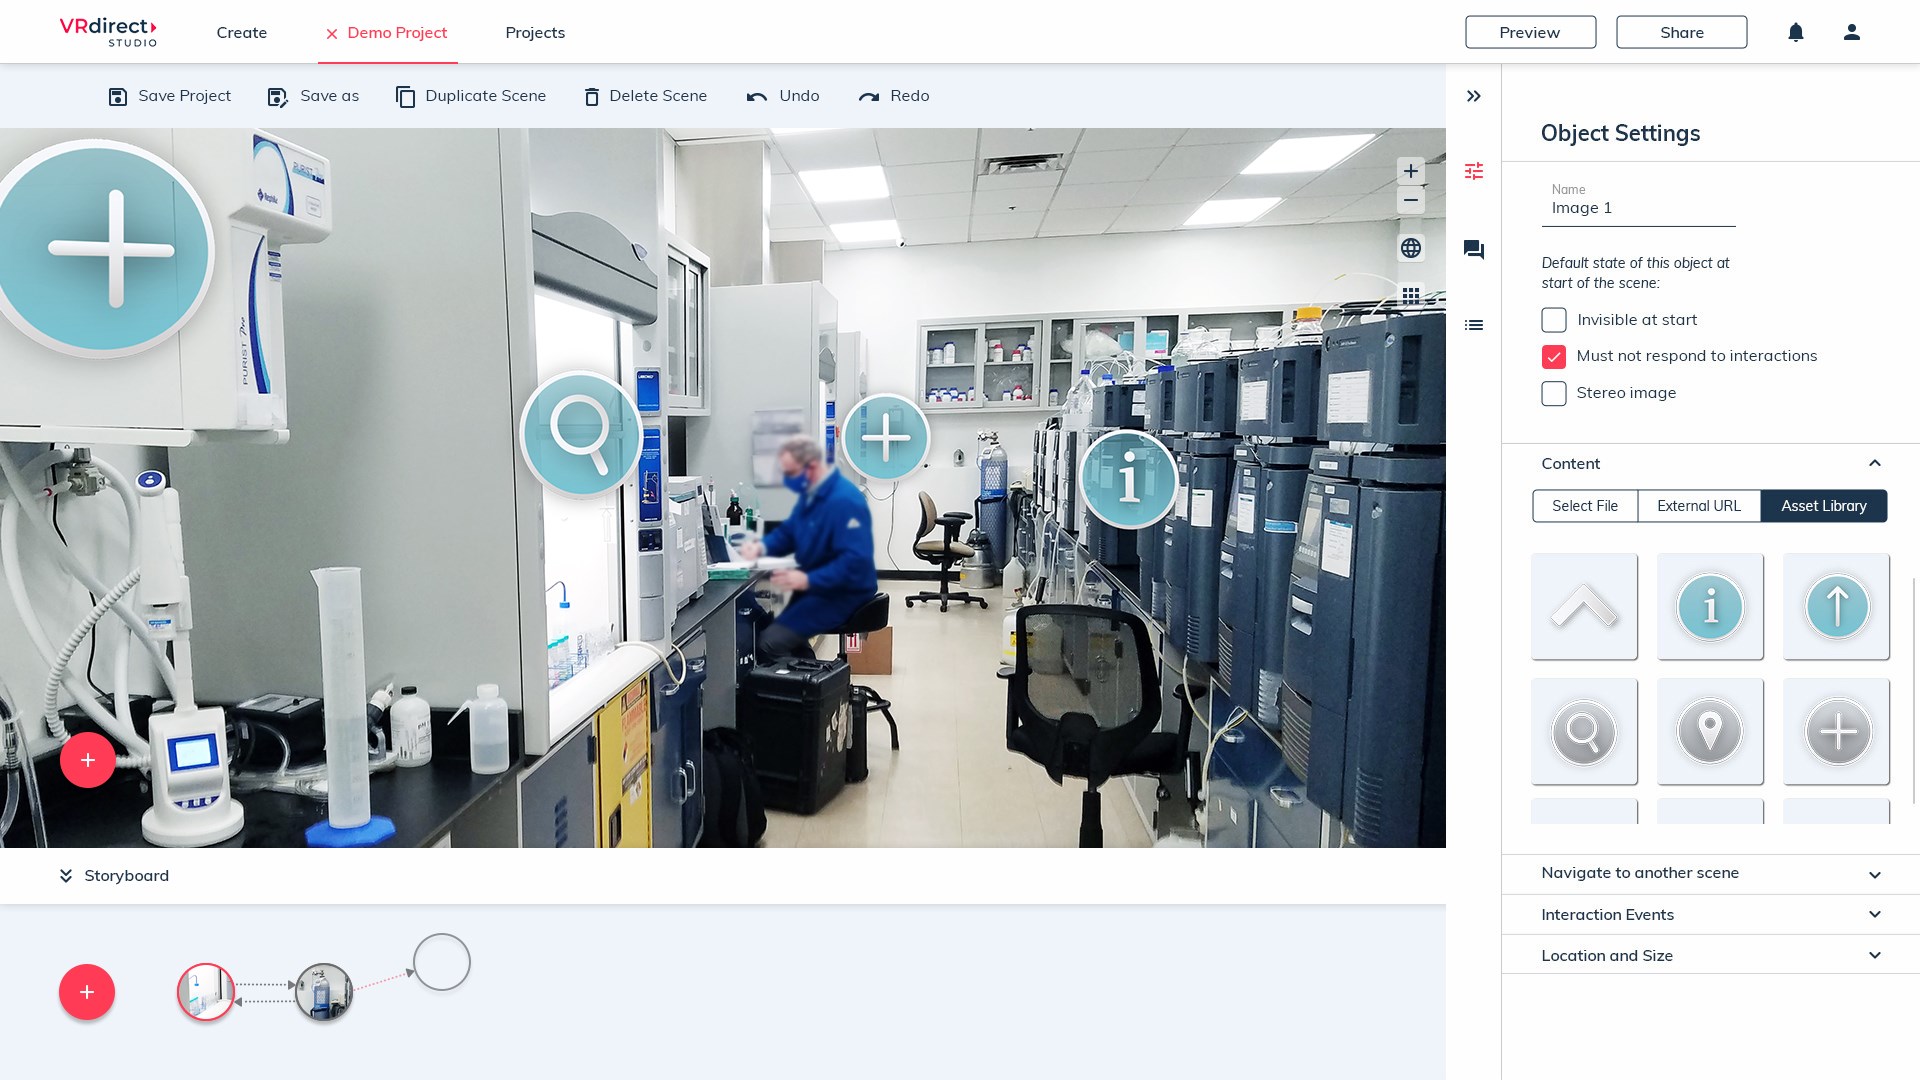1920x1080 pixels.
Task: Toggle the grid icon in viewport
Action: 1411,295
